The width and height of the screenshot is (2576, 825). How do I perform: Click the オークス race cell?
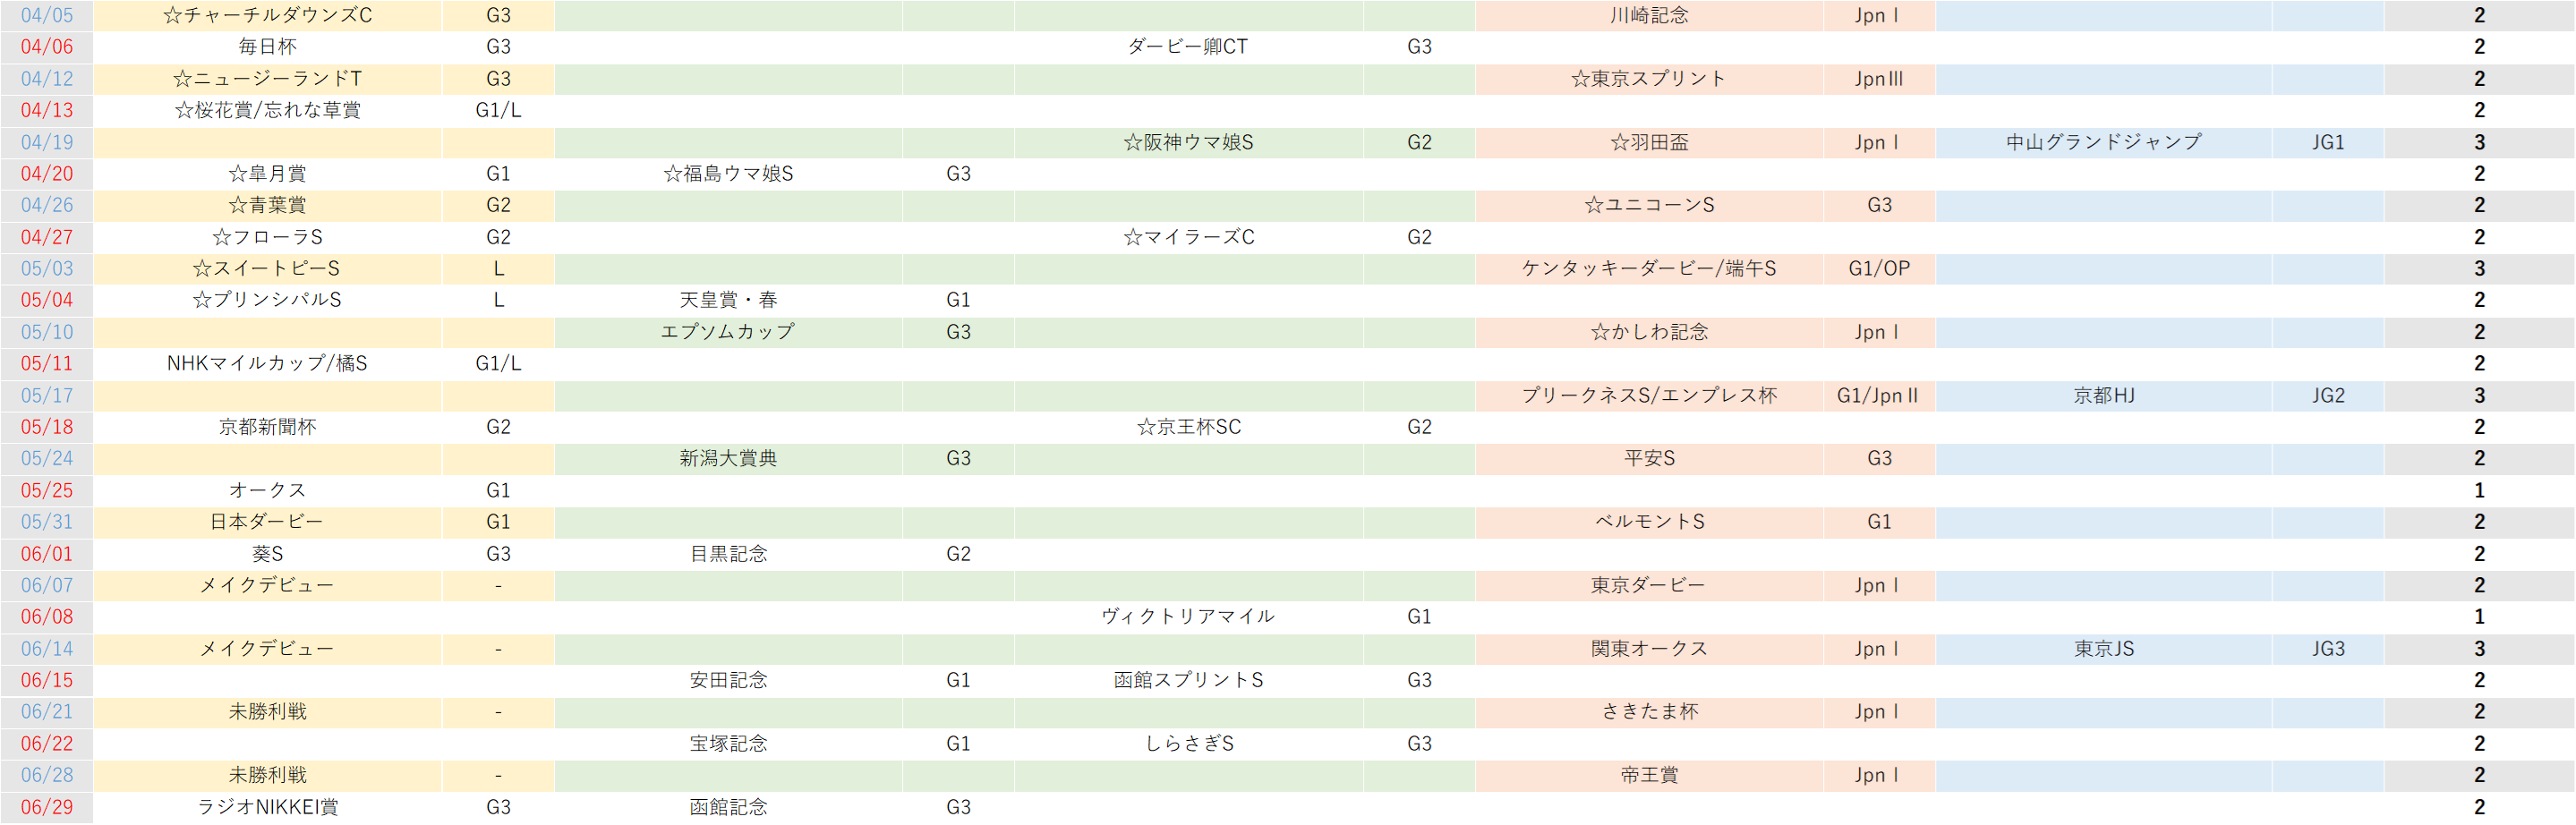[267, 490]
